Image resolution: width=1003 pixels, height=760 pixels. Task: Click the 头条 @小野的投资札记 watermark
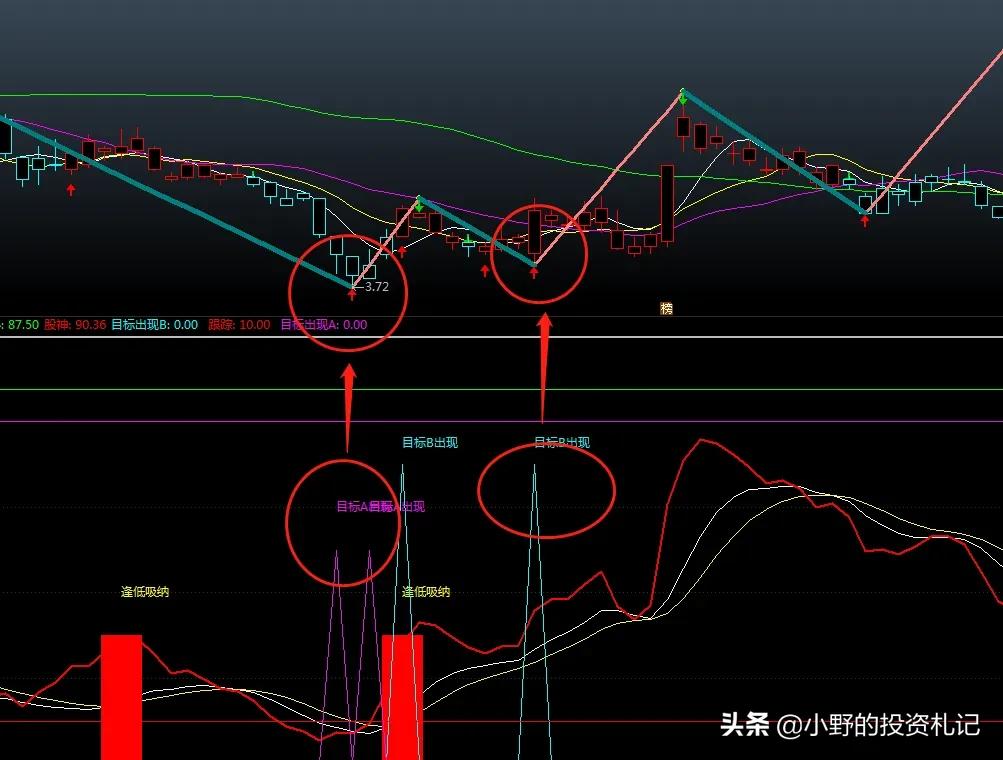click(x=849, y=725)
